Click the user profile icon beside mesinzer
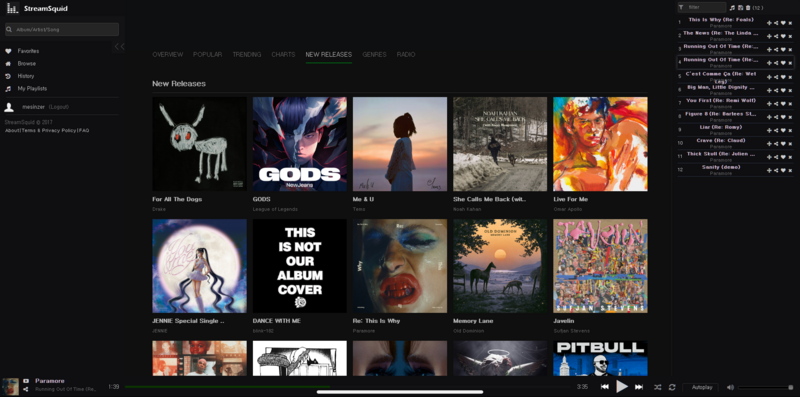The width and height of the screenshot is (800, 397). pos(9,107)
